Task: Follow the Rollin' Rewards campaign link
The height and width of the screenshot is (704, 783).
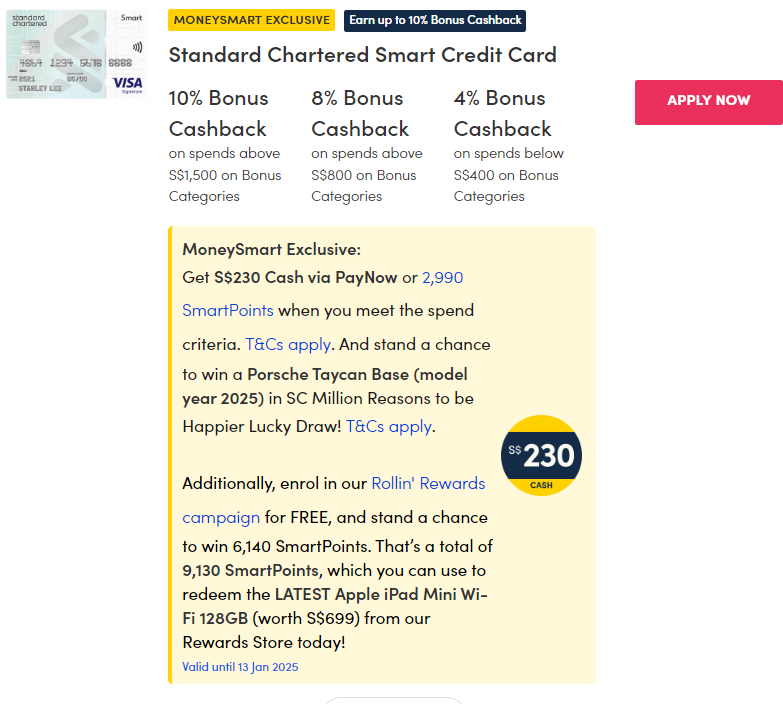Action: pos(428,484)
